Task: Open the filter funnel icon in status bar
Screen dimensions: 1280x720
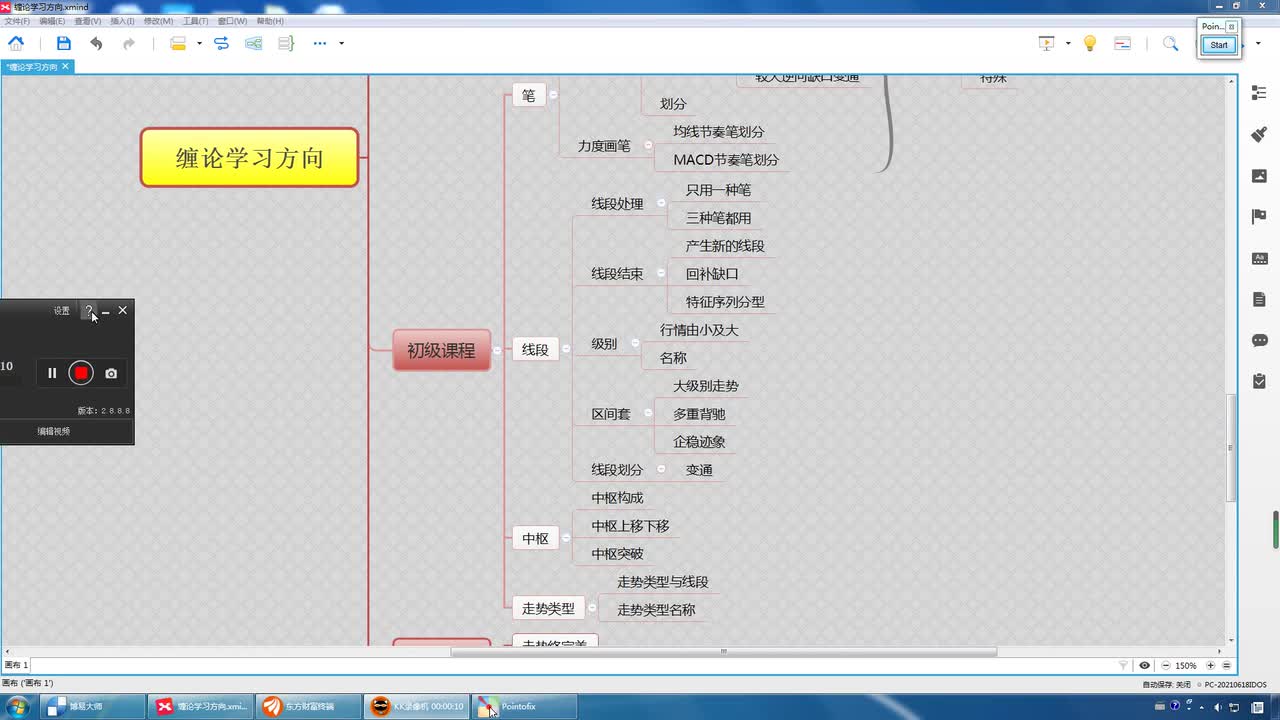Action: pos(1123,665)
